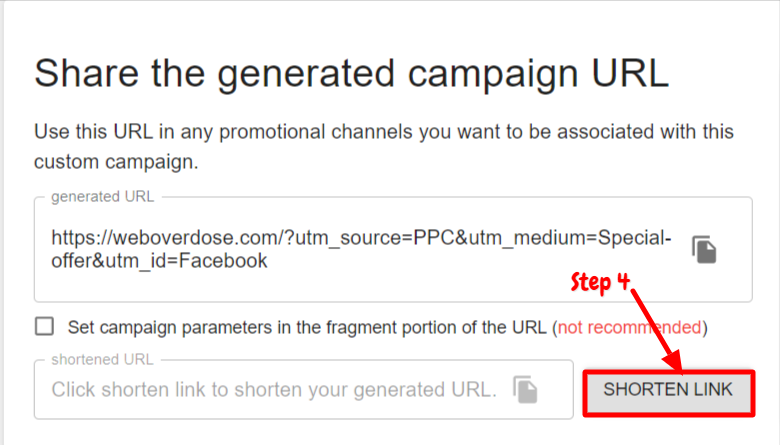The width and height of the screenshot is (780, 445).
Task: Click the words 'custom campaign.' in description
Action: click(116, 162)
